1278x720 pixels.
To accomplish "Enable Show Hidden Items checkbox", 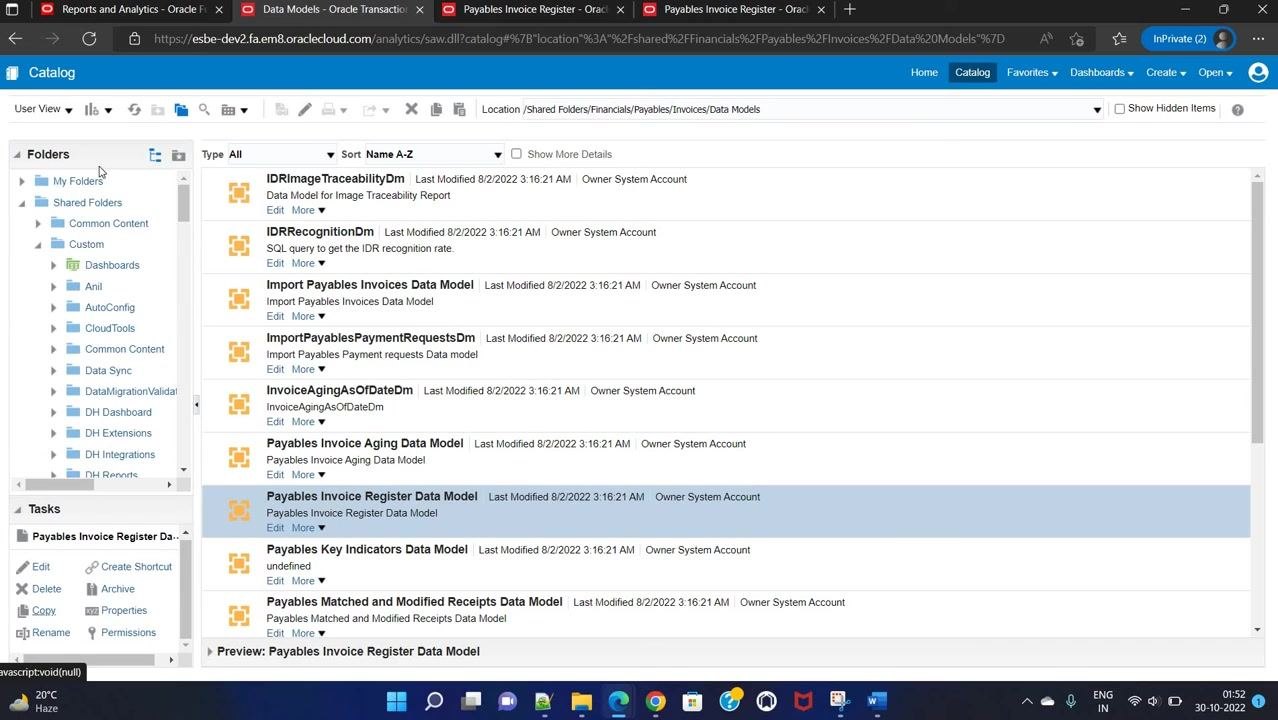I will pyautogui.click(x=1120, y=108).
